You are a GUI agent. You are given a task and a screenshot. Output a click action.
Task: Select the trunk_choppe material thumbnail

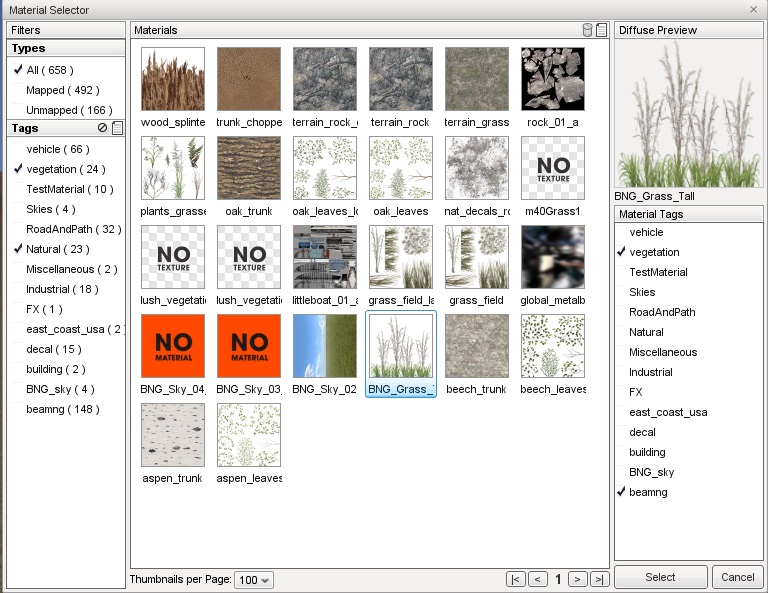tap(249, 79)
